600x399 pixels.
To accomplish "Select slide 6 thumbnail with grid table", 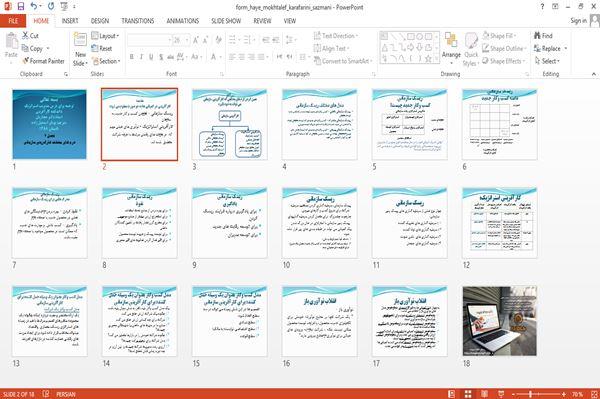I will click(499, 124).
